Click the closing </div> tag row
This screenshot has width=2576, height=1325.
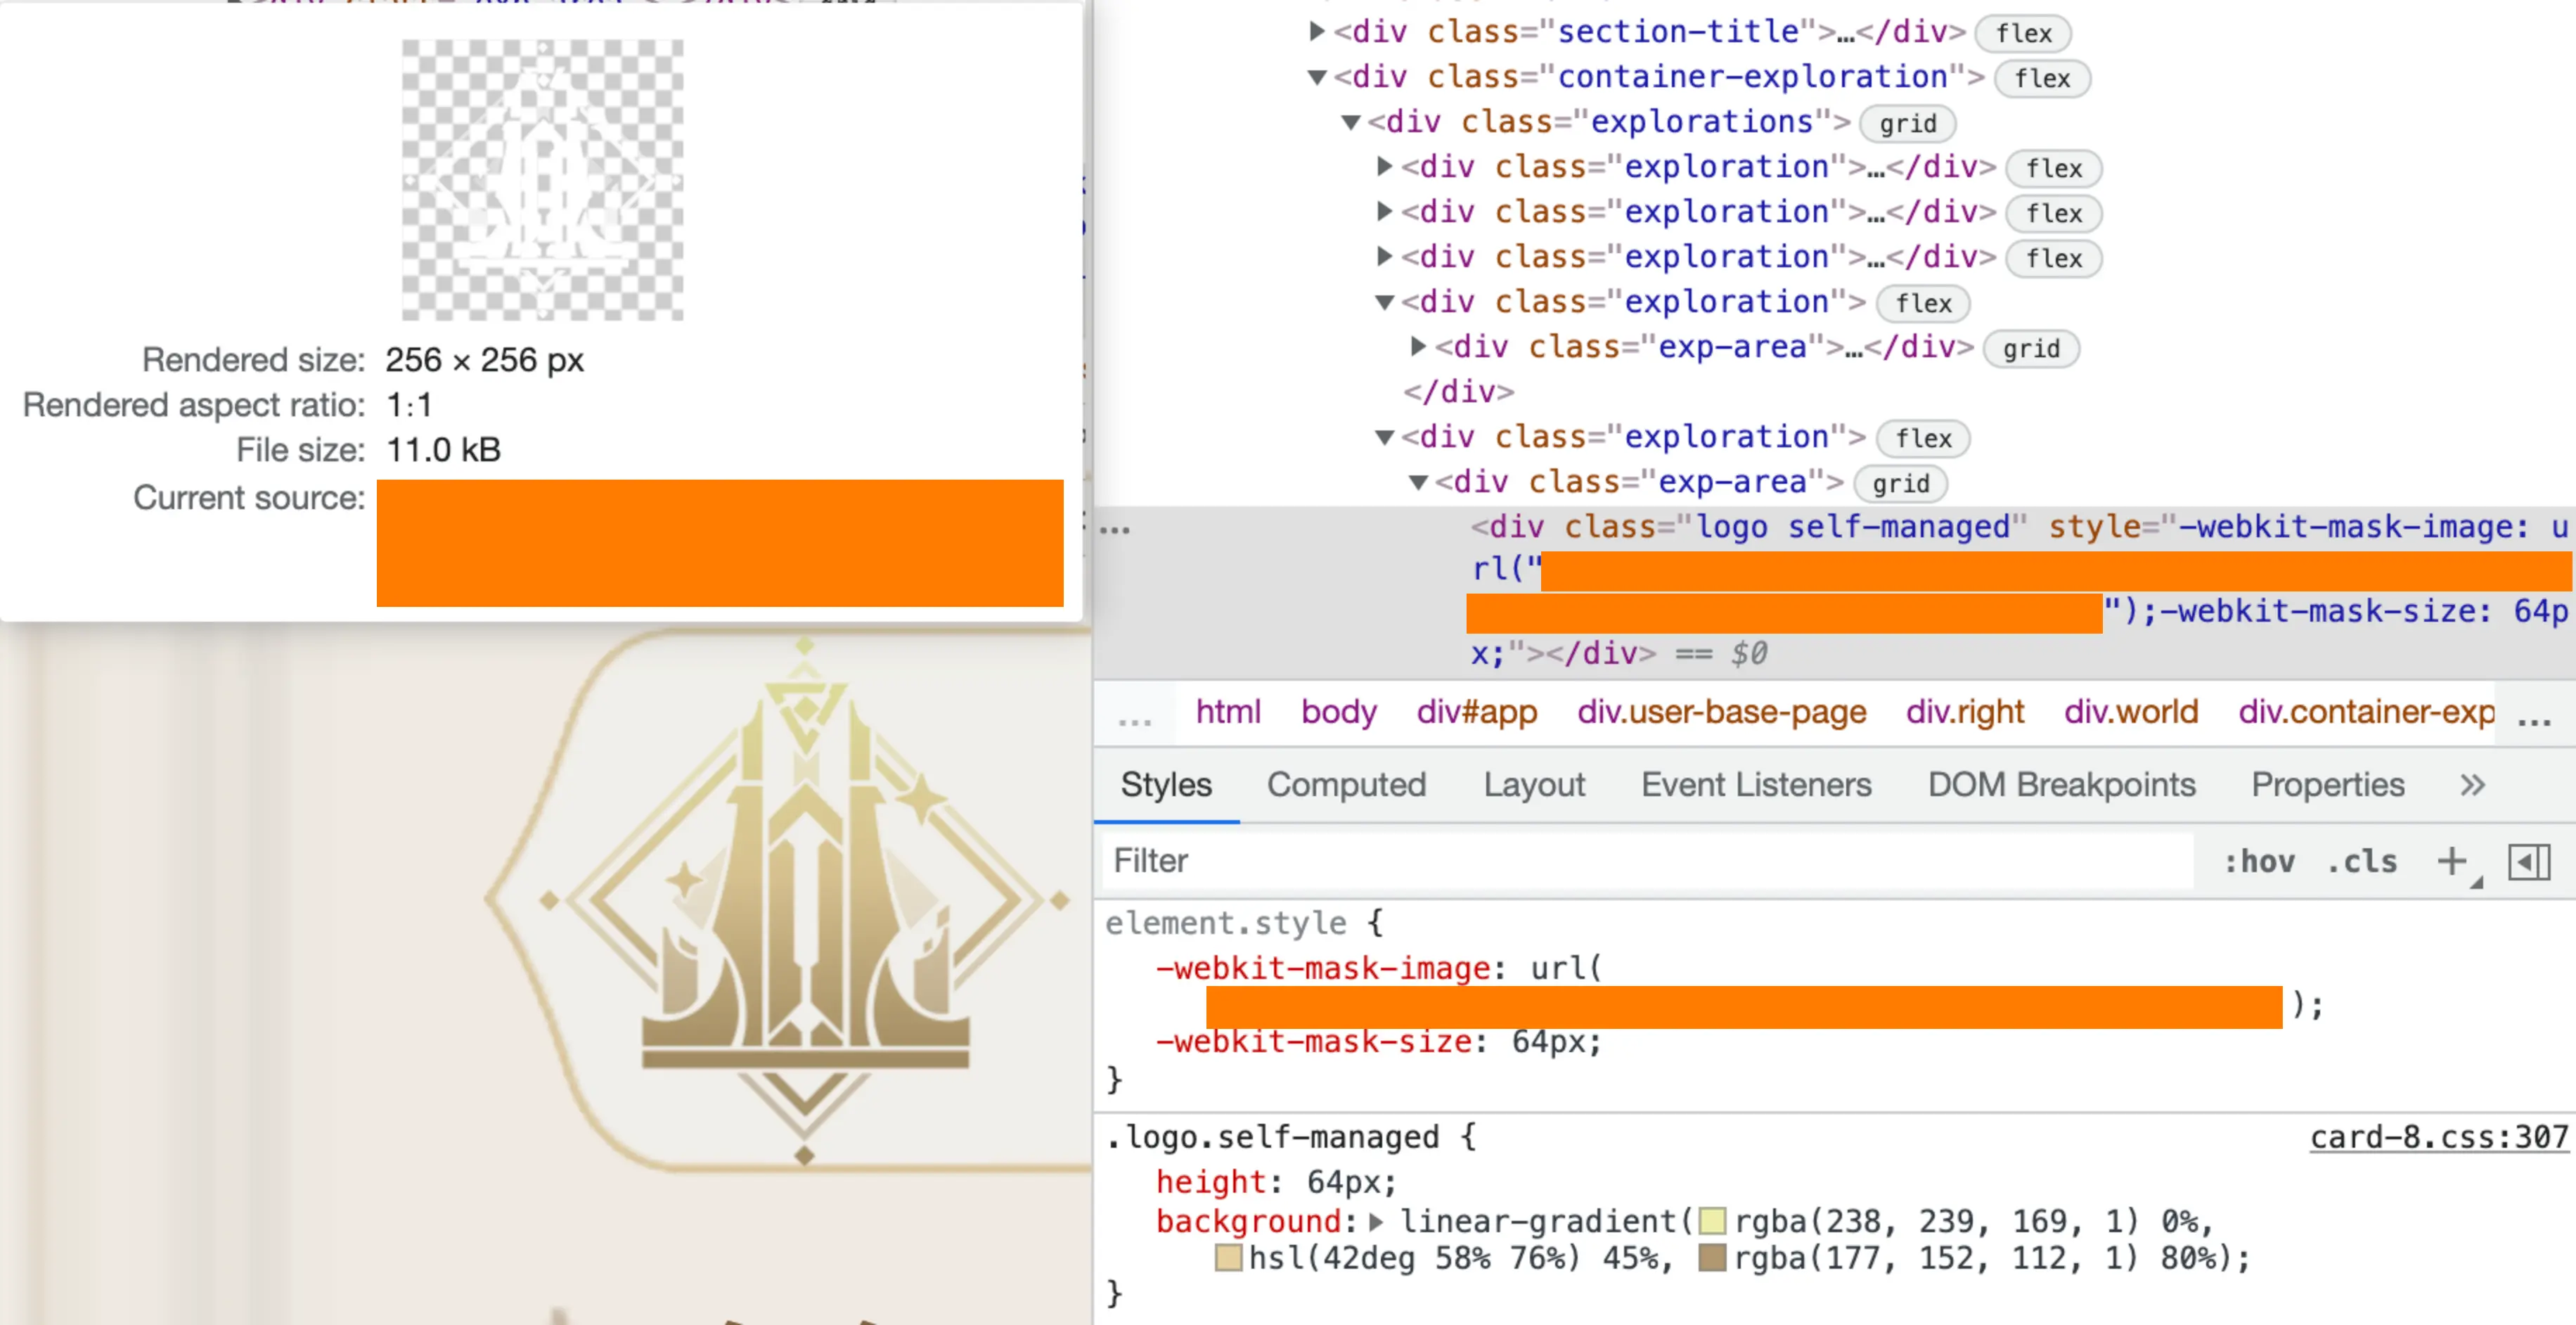pos(1459,392)
